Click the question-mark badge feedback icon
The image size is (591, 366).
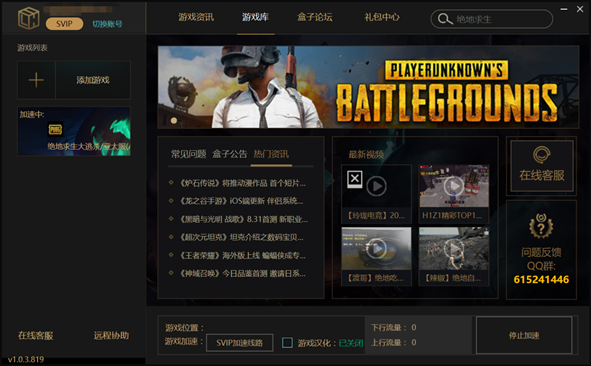click(541, 226)
